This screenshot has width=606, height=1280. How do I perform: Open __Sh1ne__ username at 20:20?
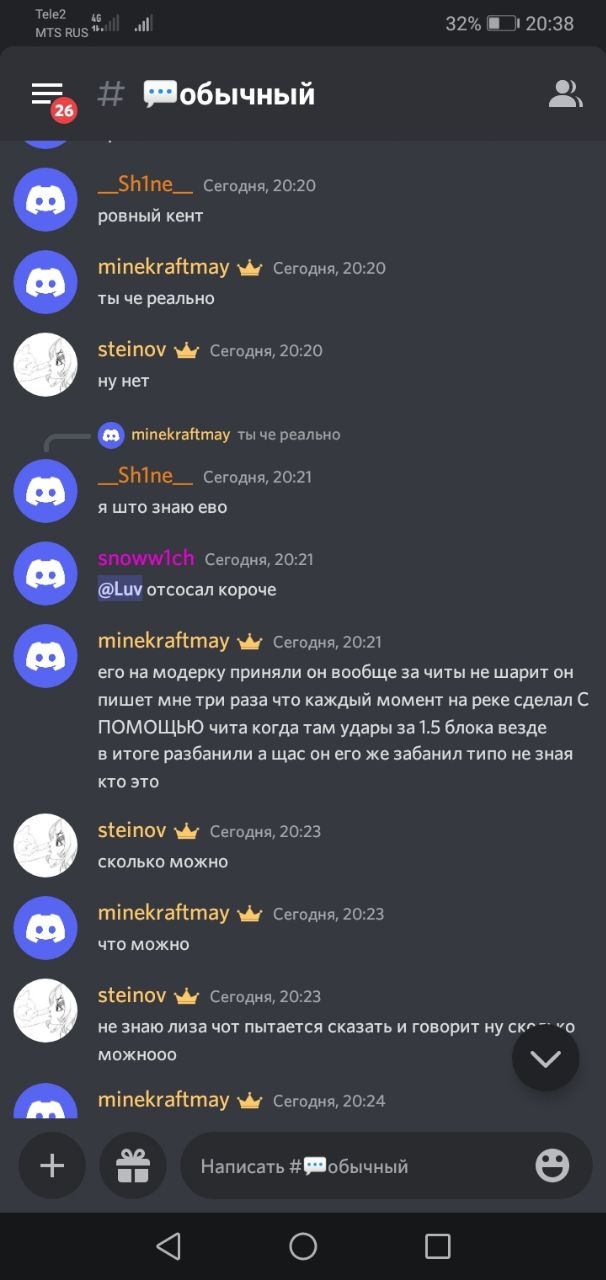click(x=145, y=184)
